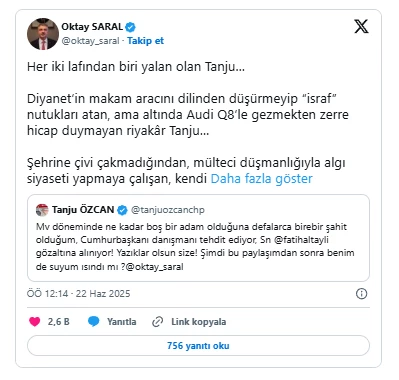Click the 756 yanıtı oku button

[198, 346]
